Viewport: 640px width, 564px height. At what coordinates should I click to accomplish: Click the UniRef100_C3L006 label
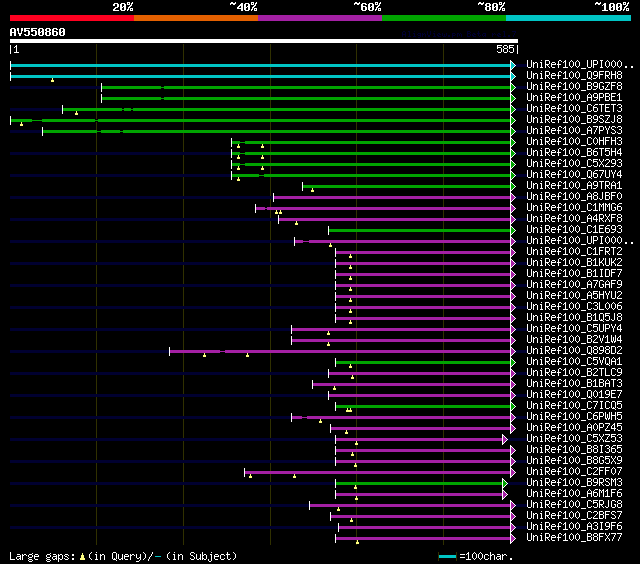pos(574,307)
